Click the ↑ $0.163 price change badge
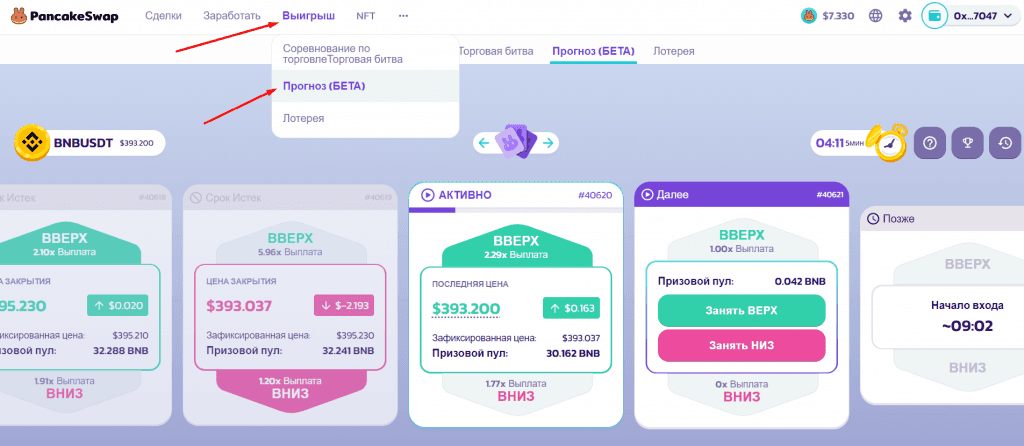Image resolution: width=1024 pixels, height=446 pixels. (x=571, y=308)
